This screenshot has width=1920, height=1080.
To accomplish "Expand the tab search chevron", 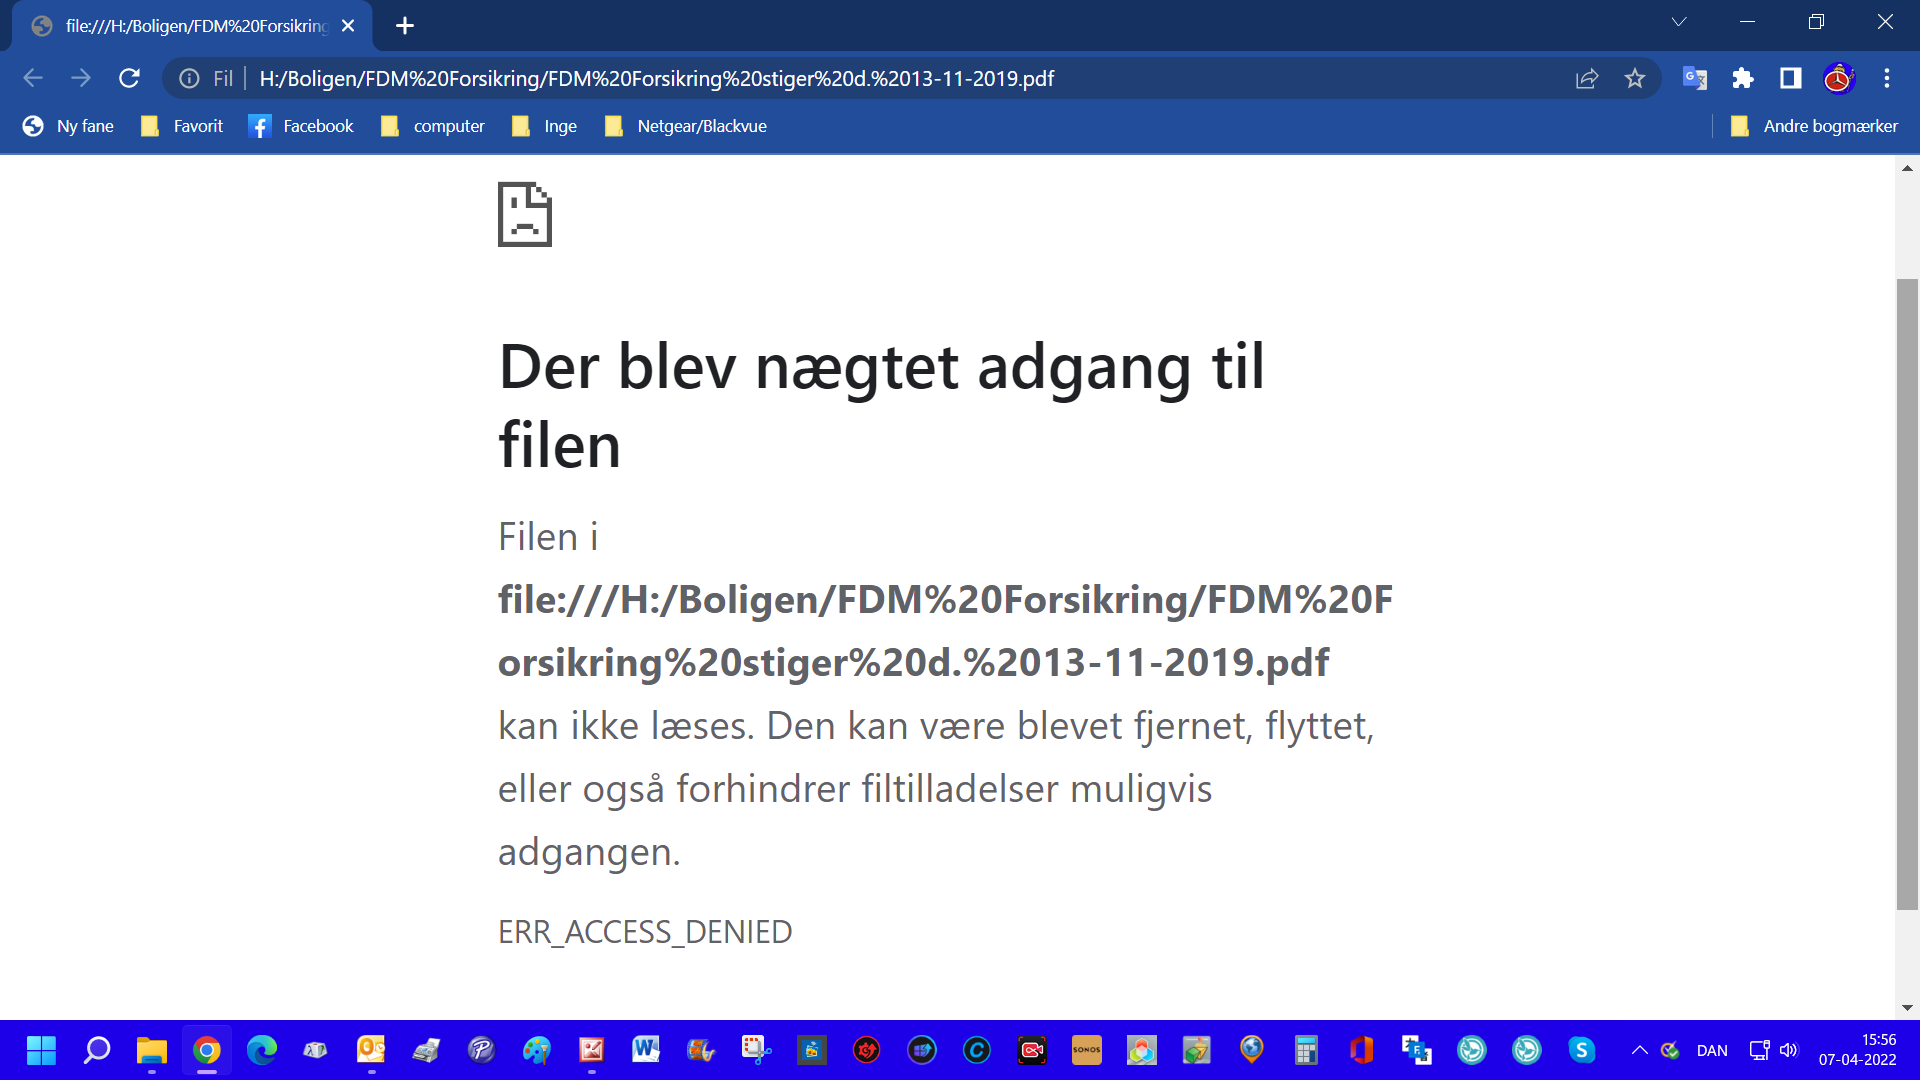I will (x=1679, y=22).
